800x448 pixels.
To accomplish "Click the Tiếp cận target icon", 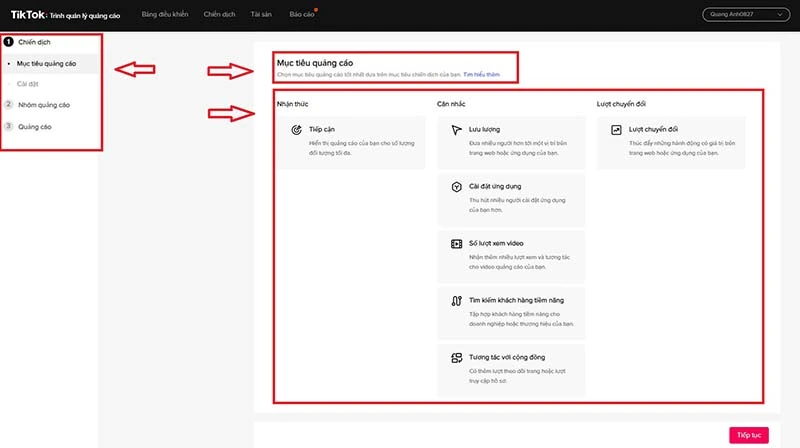I will coord(296,129).
